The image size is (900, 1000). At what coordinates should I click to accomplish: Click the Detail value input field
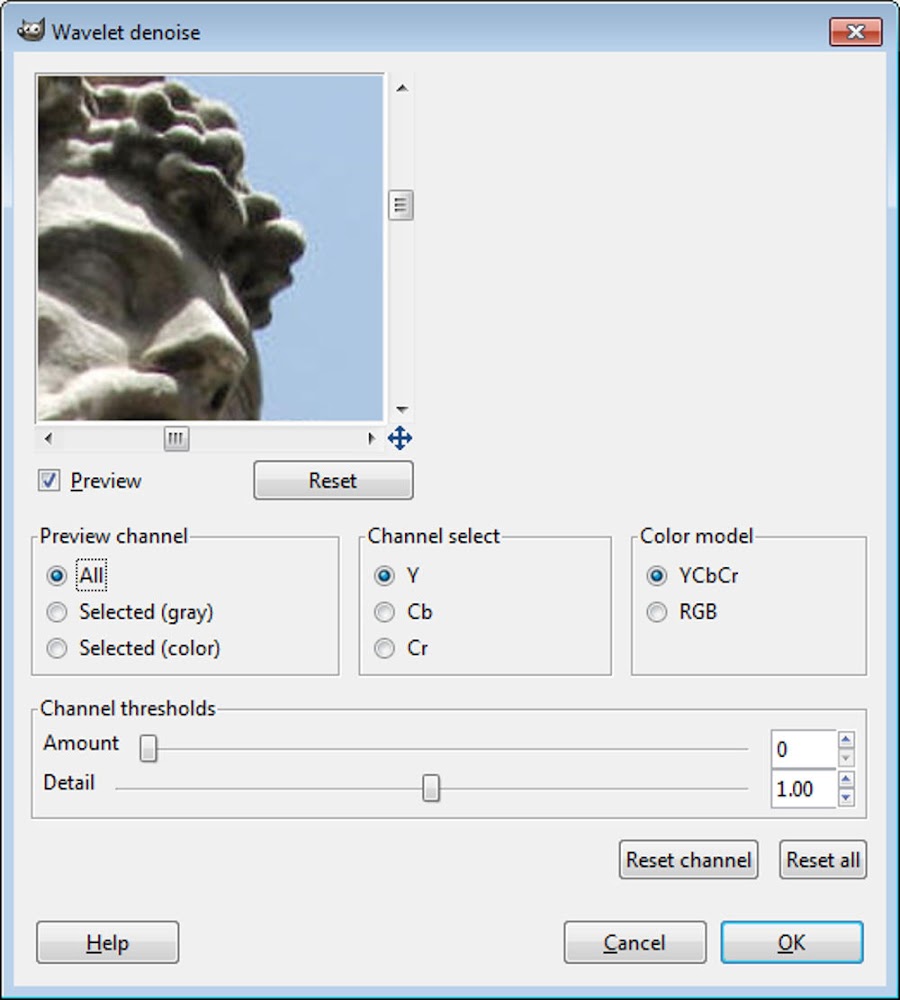click(803, 789)
